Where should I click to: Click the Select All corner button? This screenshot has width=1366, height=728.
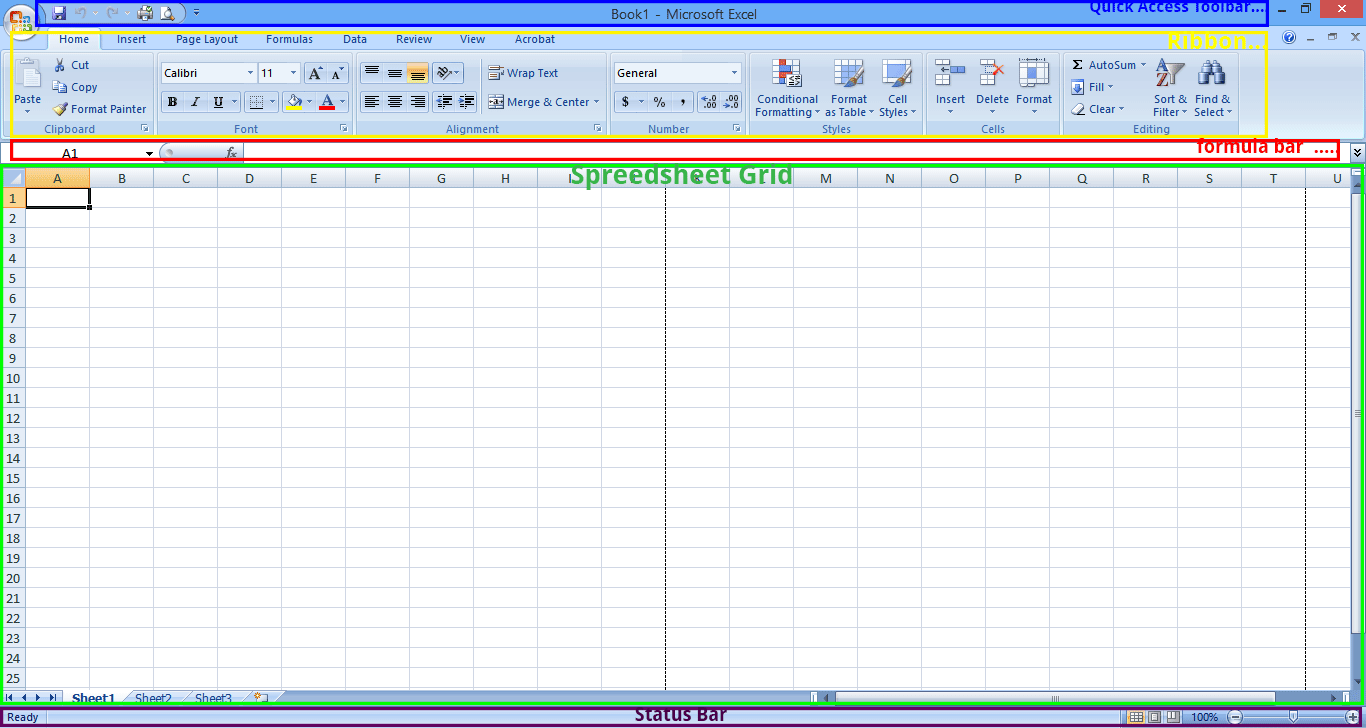click(x=14, y=178)
